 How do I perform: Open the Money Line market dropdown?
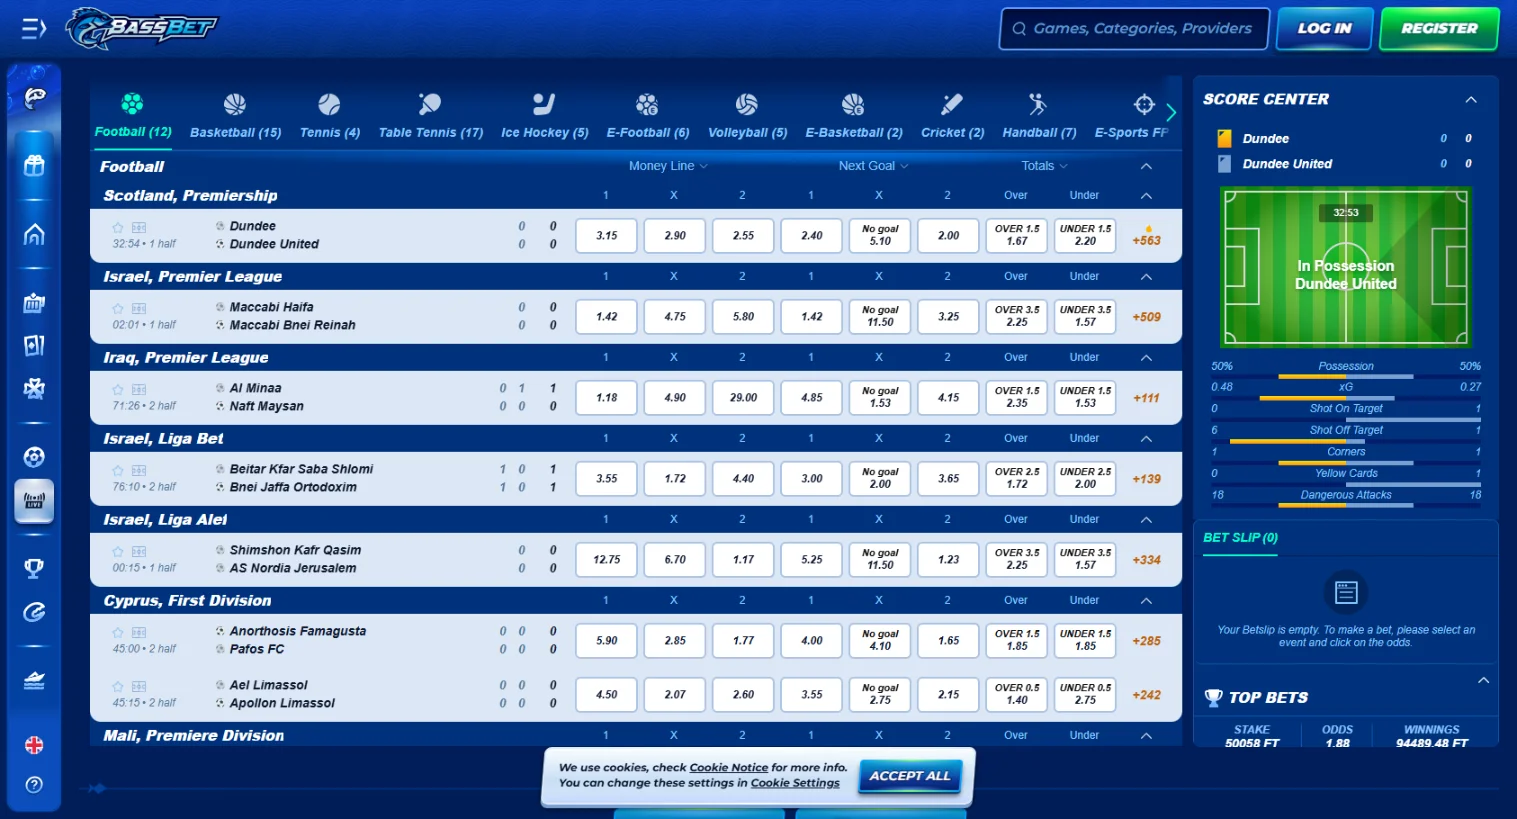pos(667,165)
